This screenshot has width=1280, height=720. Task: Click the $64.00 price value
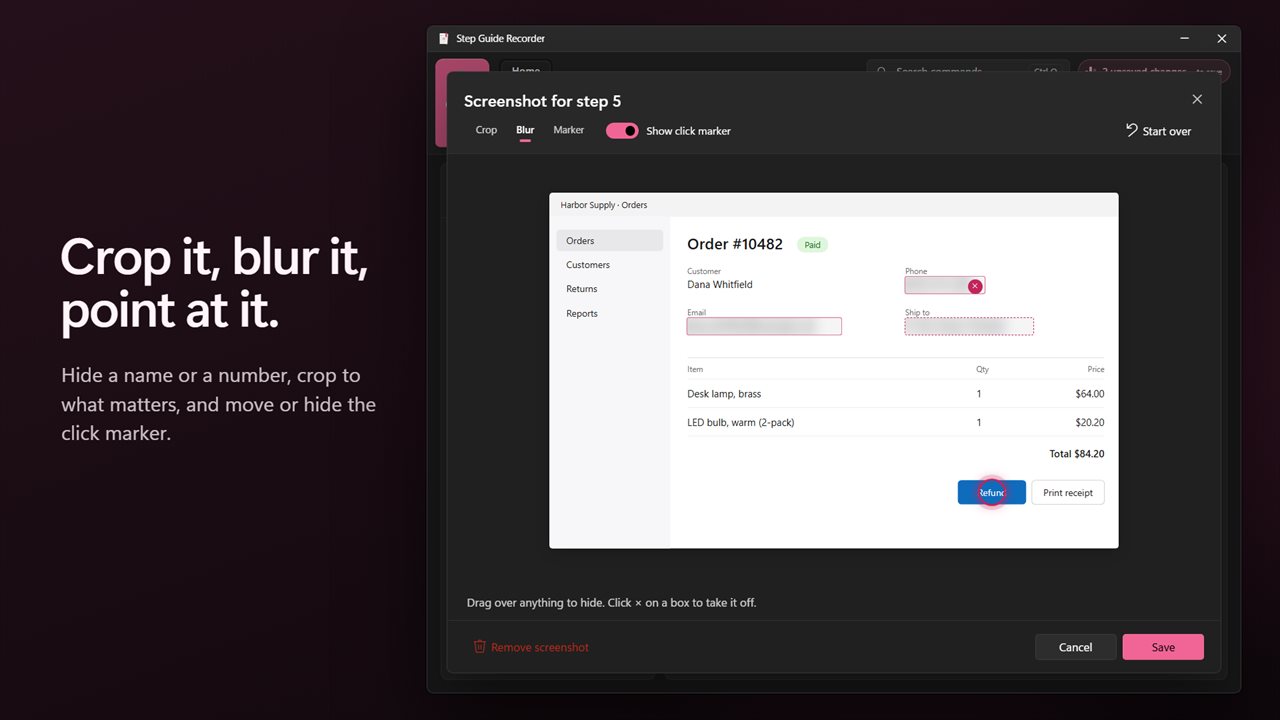click(1090, 394)
